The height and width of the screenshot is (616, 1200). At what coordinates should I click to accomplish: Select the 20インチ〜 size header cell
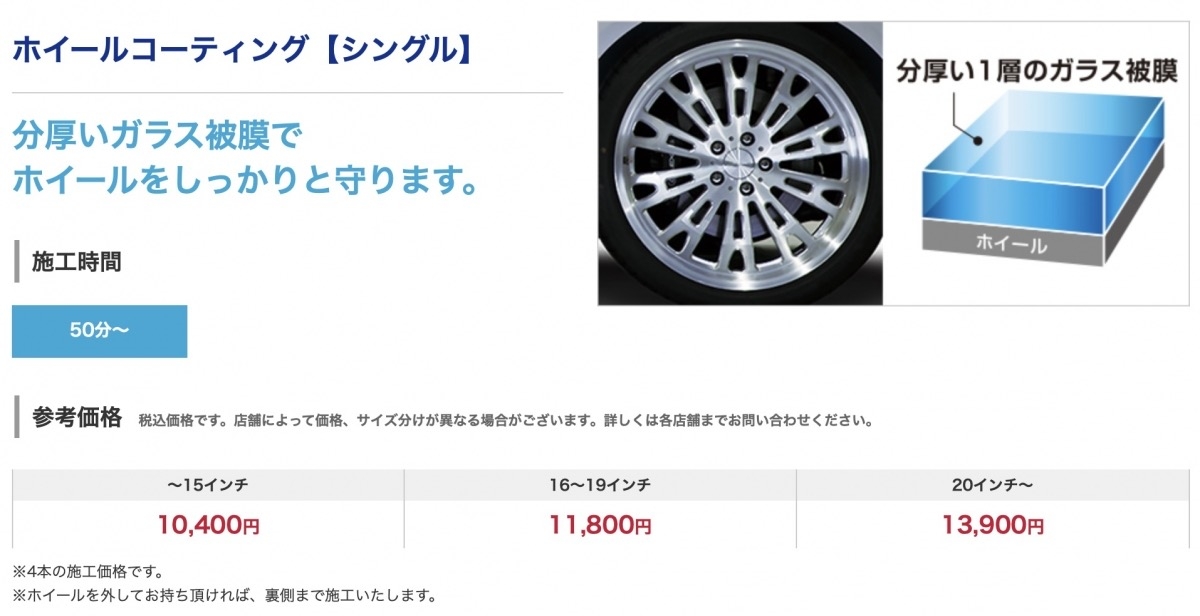coord(993,485)
